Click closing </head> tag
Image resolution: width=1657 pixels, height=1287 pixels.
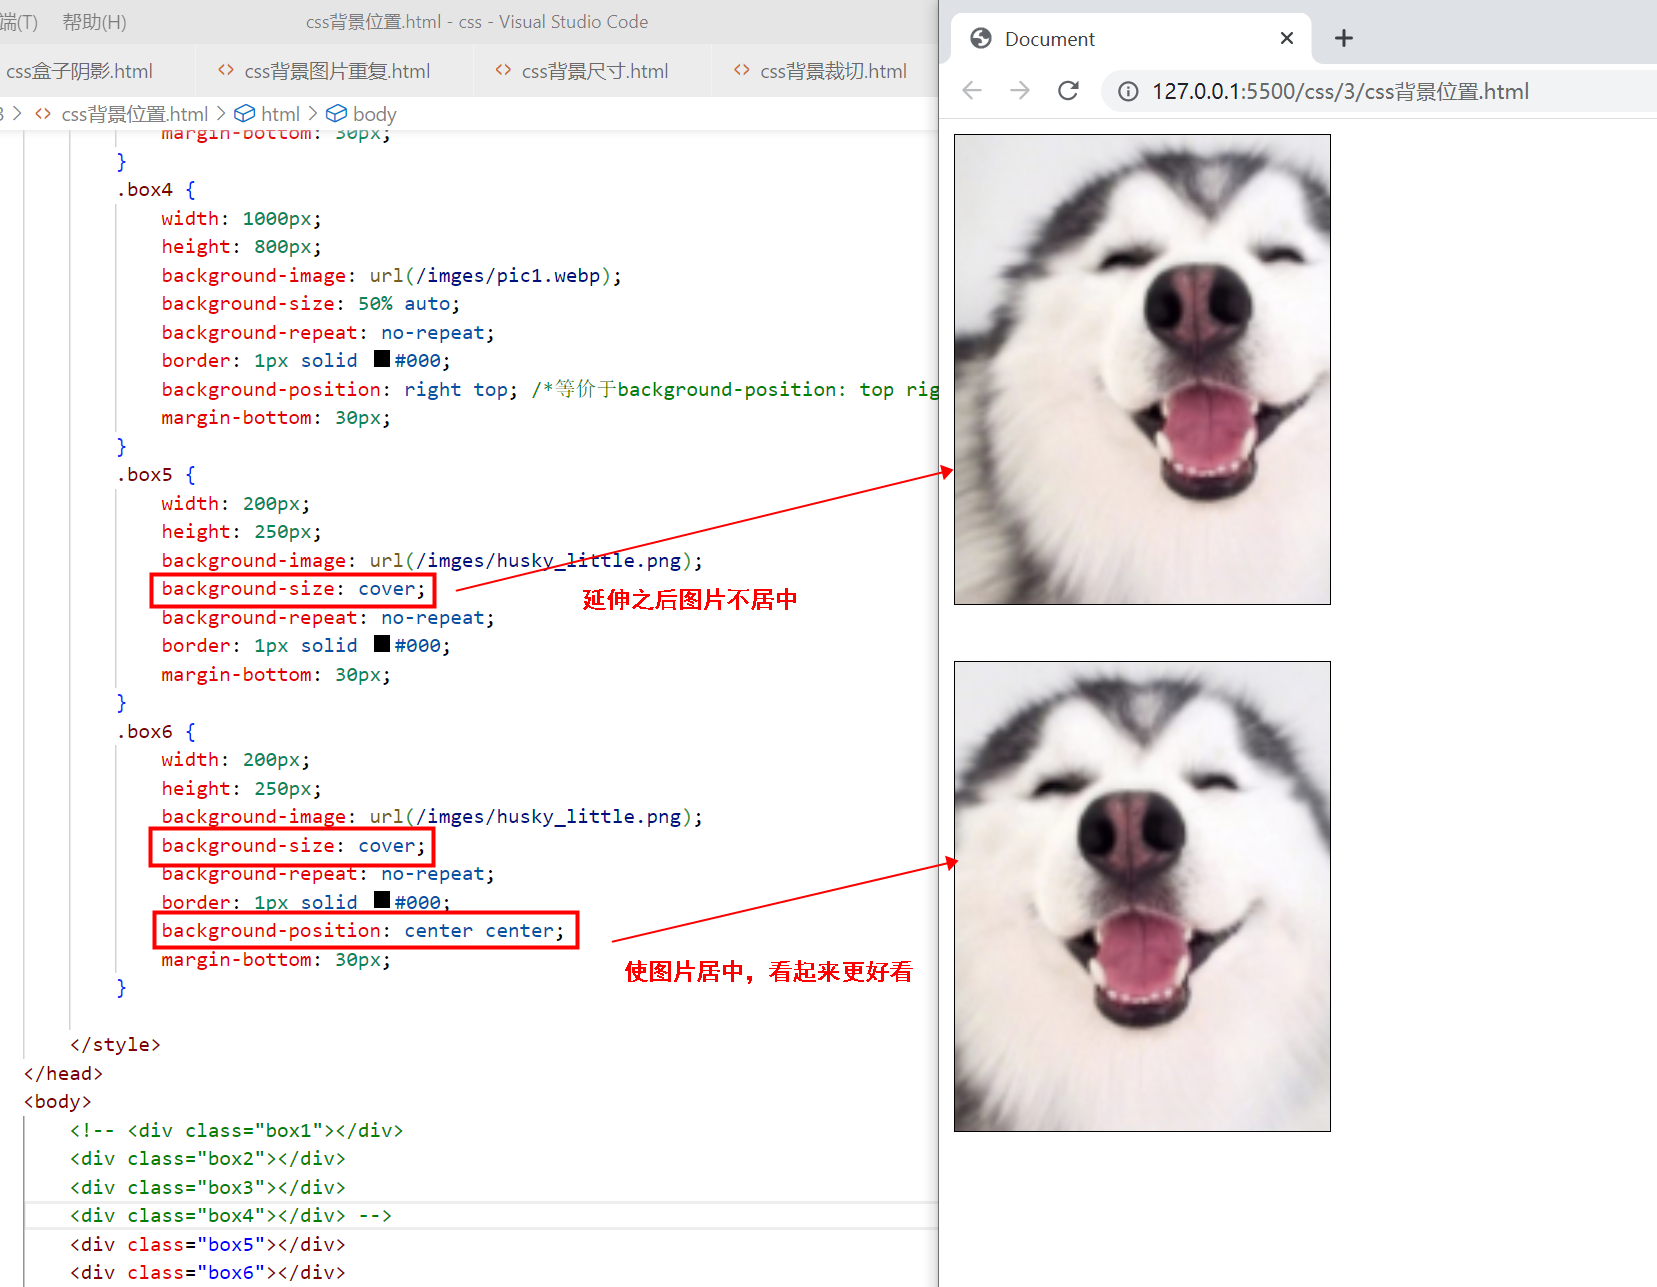click(x=63, y=1074)
